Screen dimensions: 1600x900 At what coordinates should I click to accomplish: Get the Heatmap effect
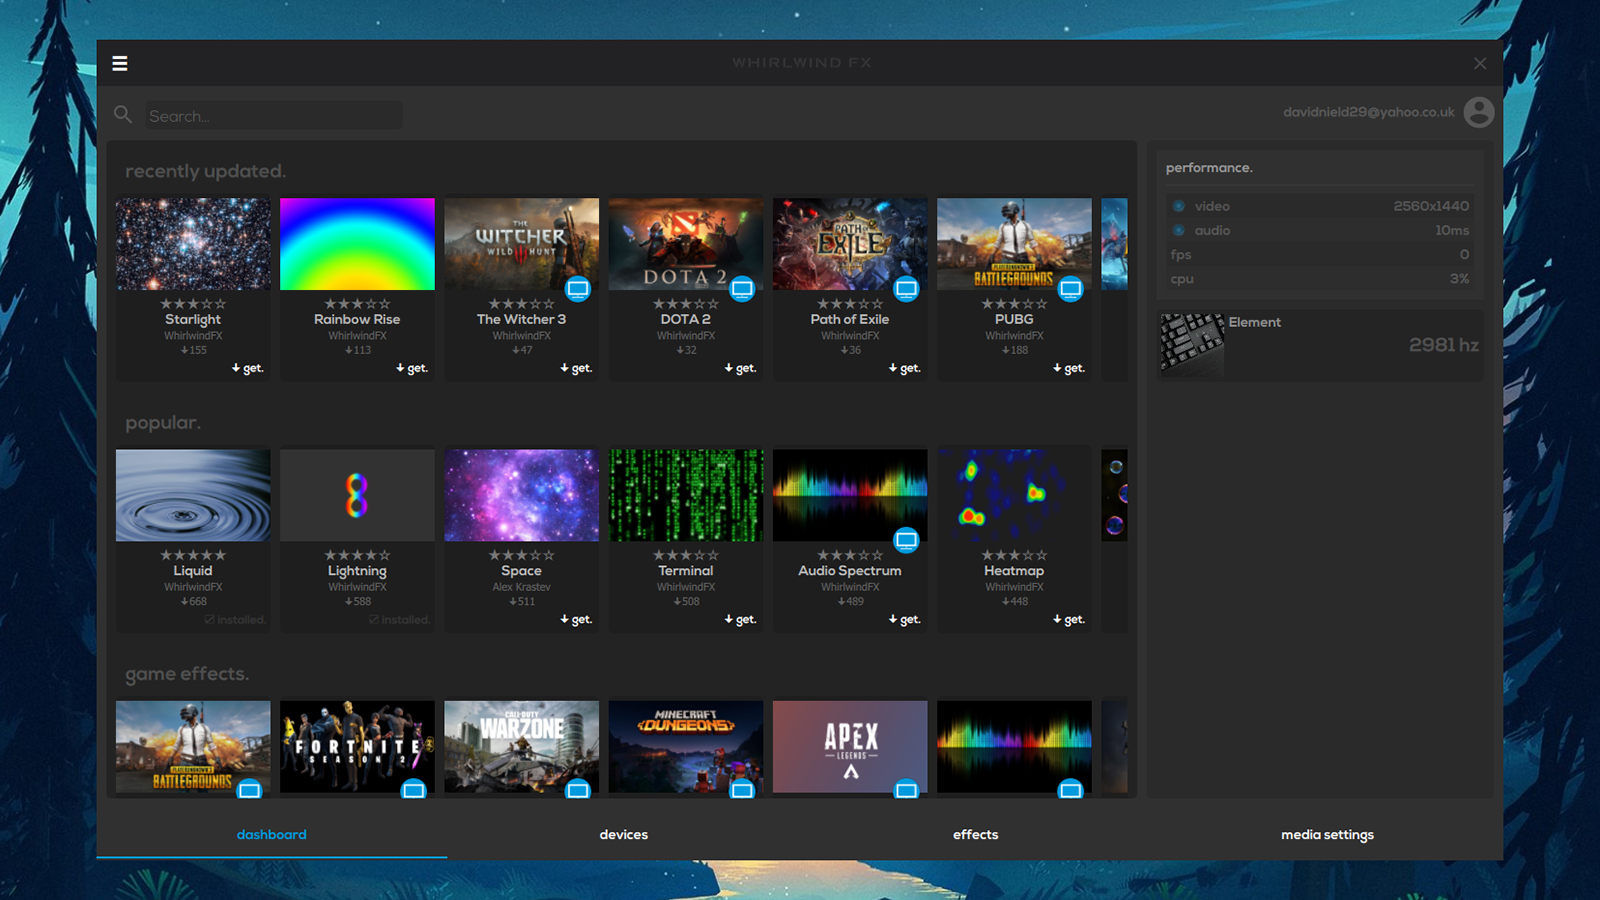pos(1068,619)
